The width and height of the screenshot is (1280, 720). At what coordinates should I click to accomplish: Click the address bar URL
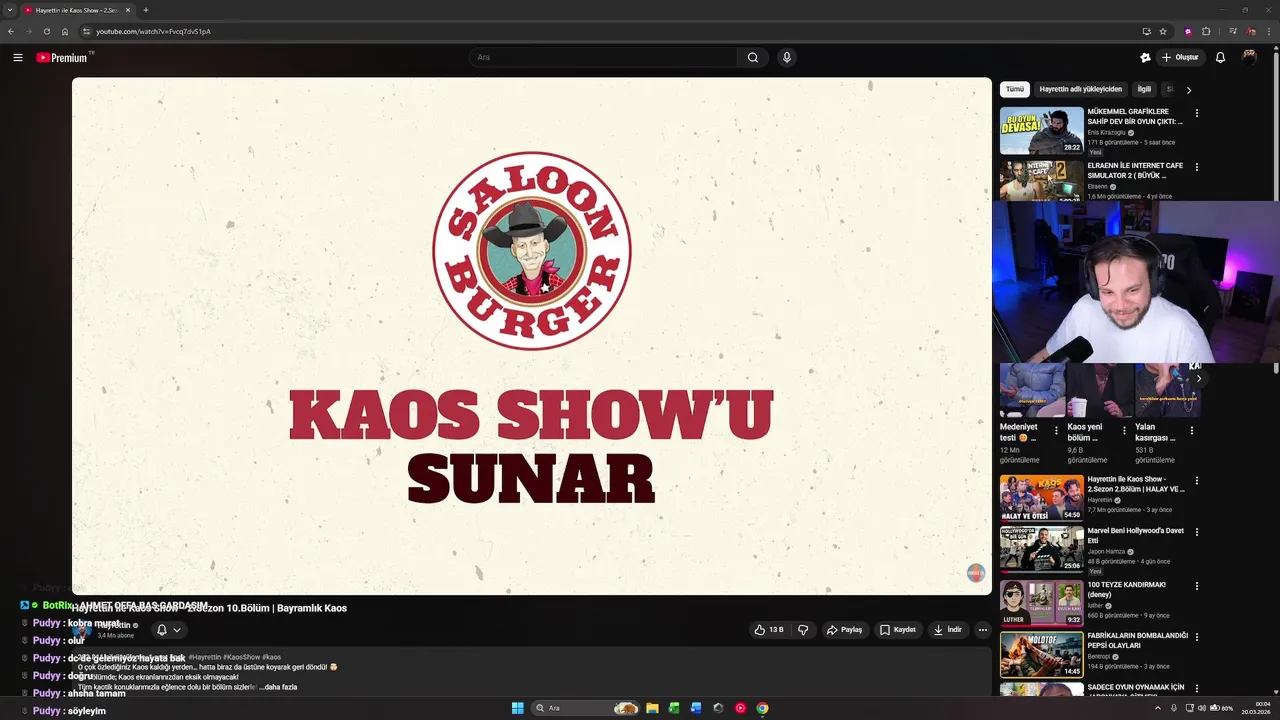pyautogui.click(x=153, y=31)
